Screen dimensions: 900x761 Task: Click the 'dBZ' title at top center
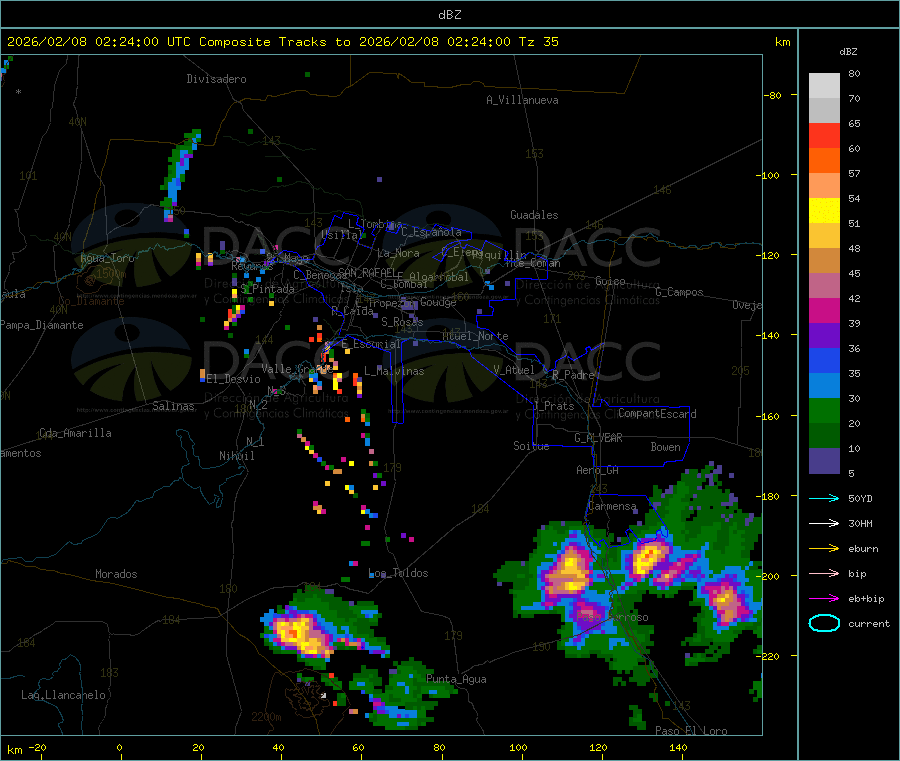[449, 15]
